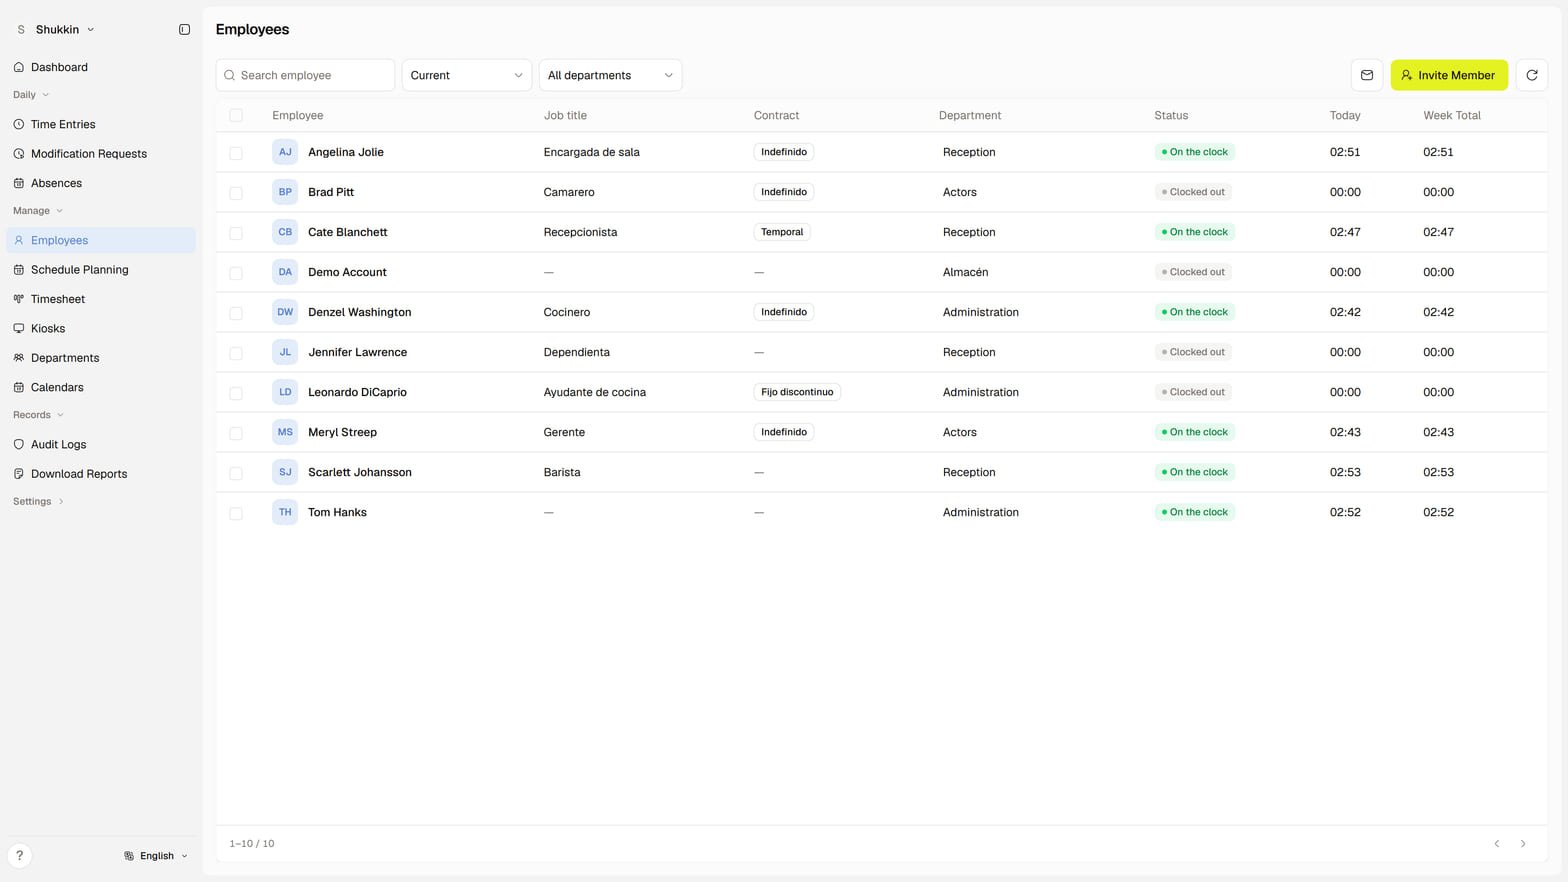Click the Invite Member button
The height and width of the screenshot is (882, 1568).
click(1449, 75)
